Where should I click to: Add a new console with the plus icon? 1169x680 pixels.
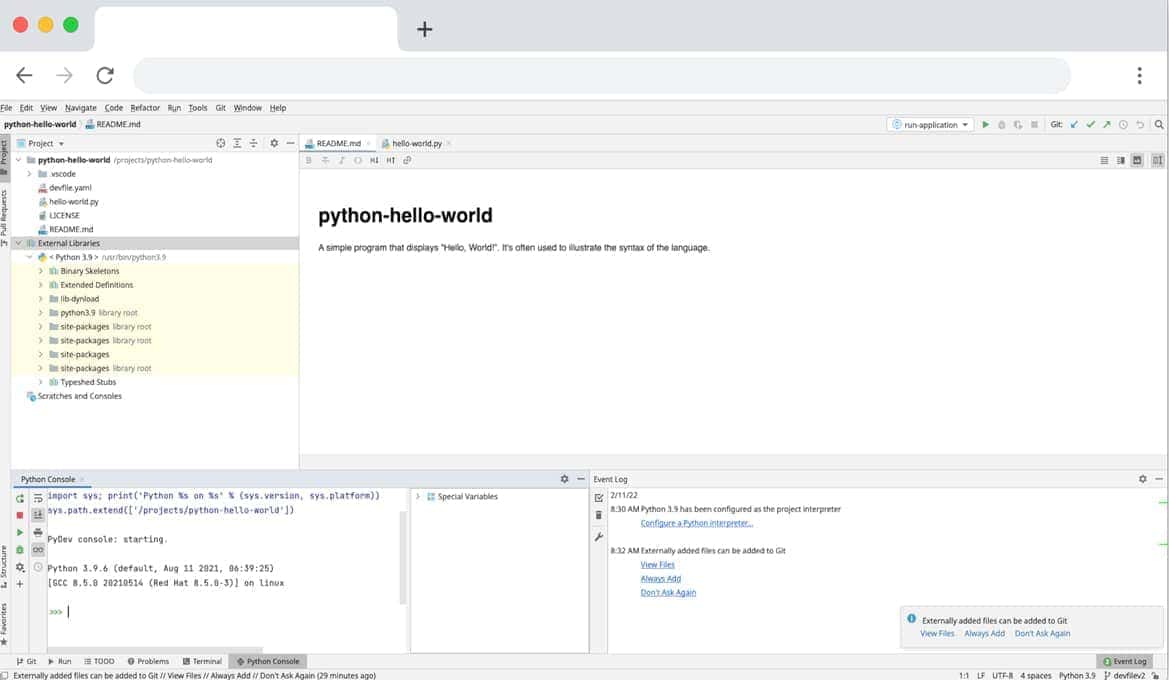pyautogui.click(x=20, y=584)
